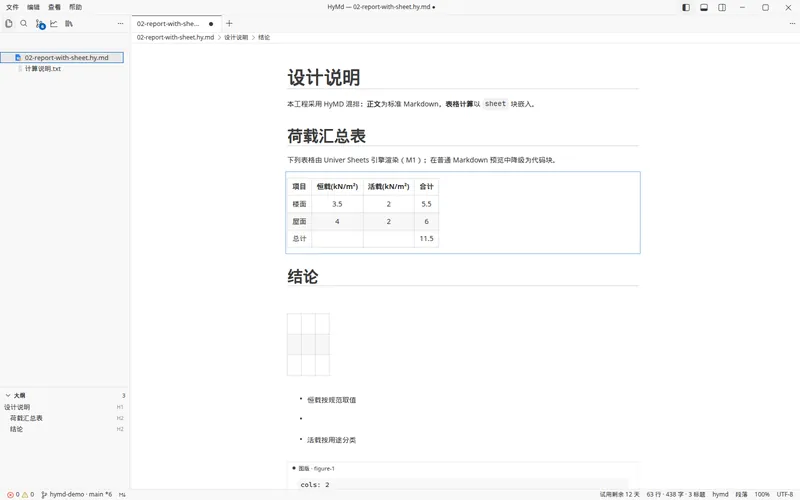Click the file icon of 02-report-with-sheet.hy.md
The height and width of the screenshot is (500, 800).
[x=18, y=58]
